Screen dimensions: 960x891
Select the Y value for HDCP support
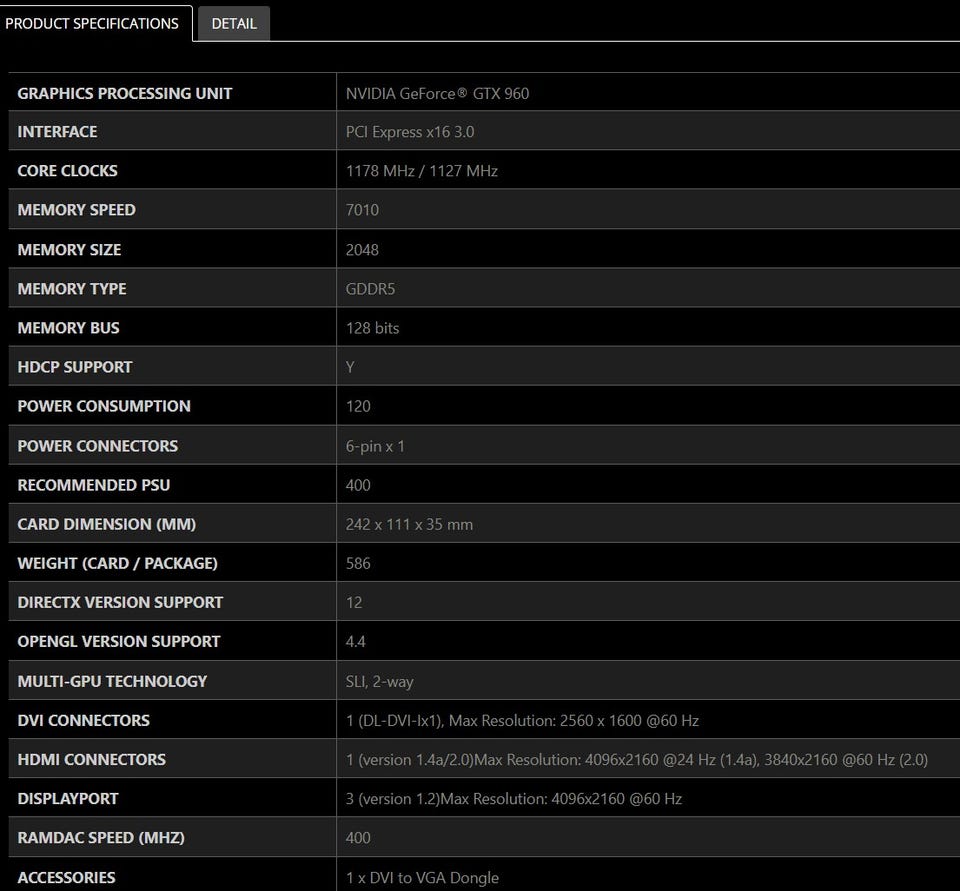pyautogui.click(x=350, y=367)
